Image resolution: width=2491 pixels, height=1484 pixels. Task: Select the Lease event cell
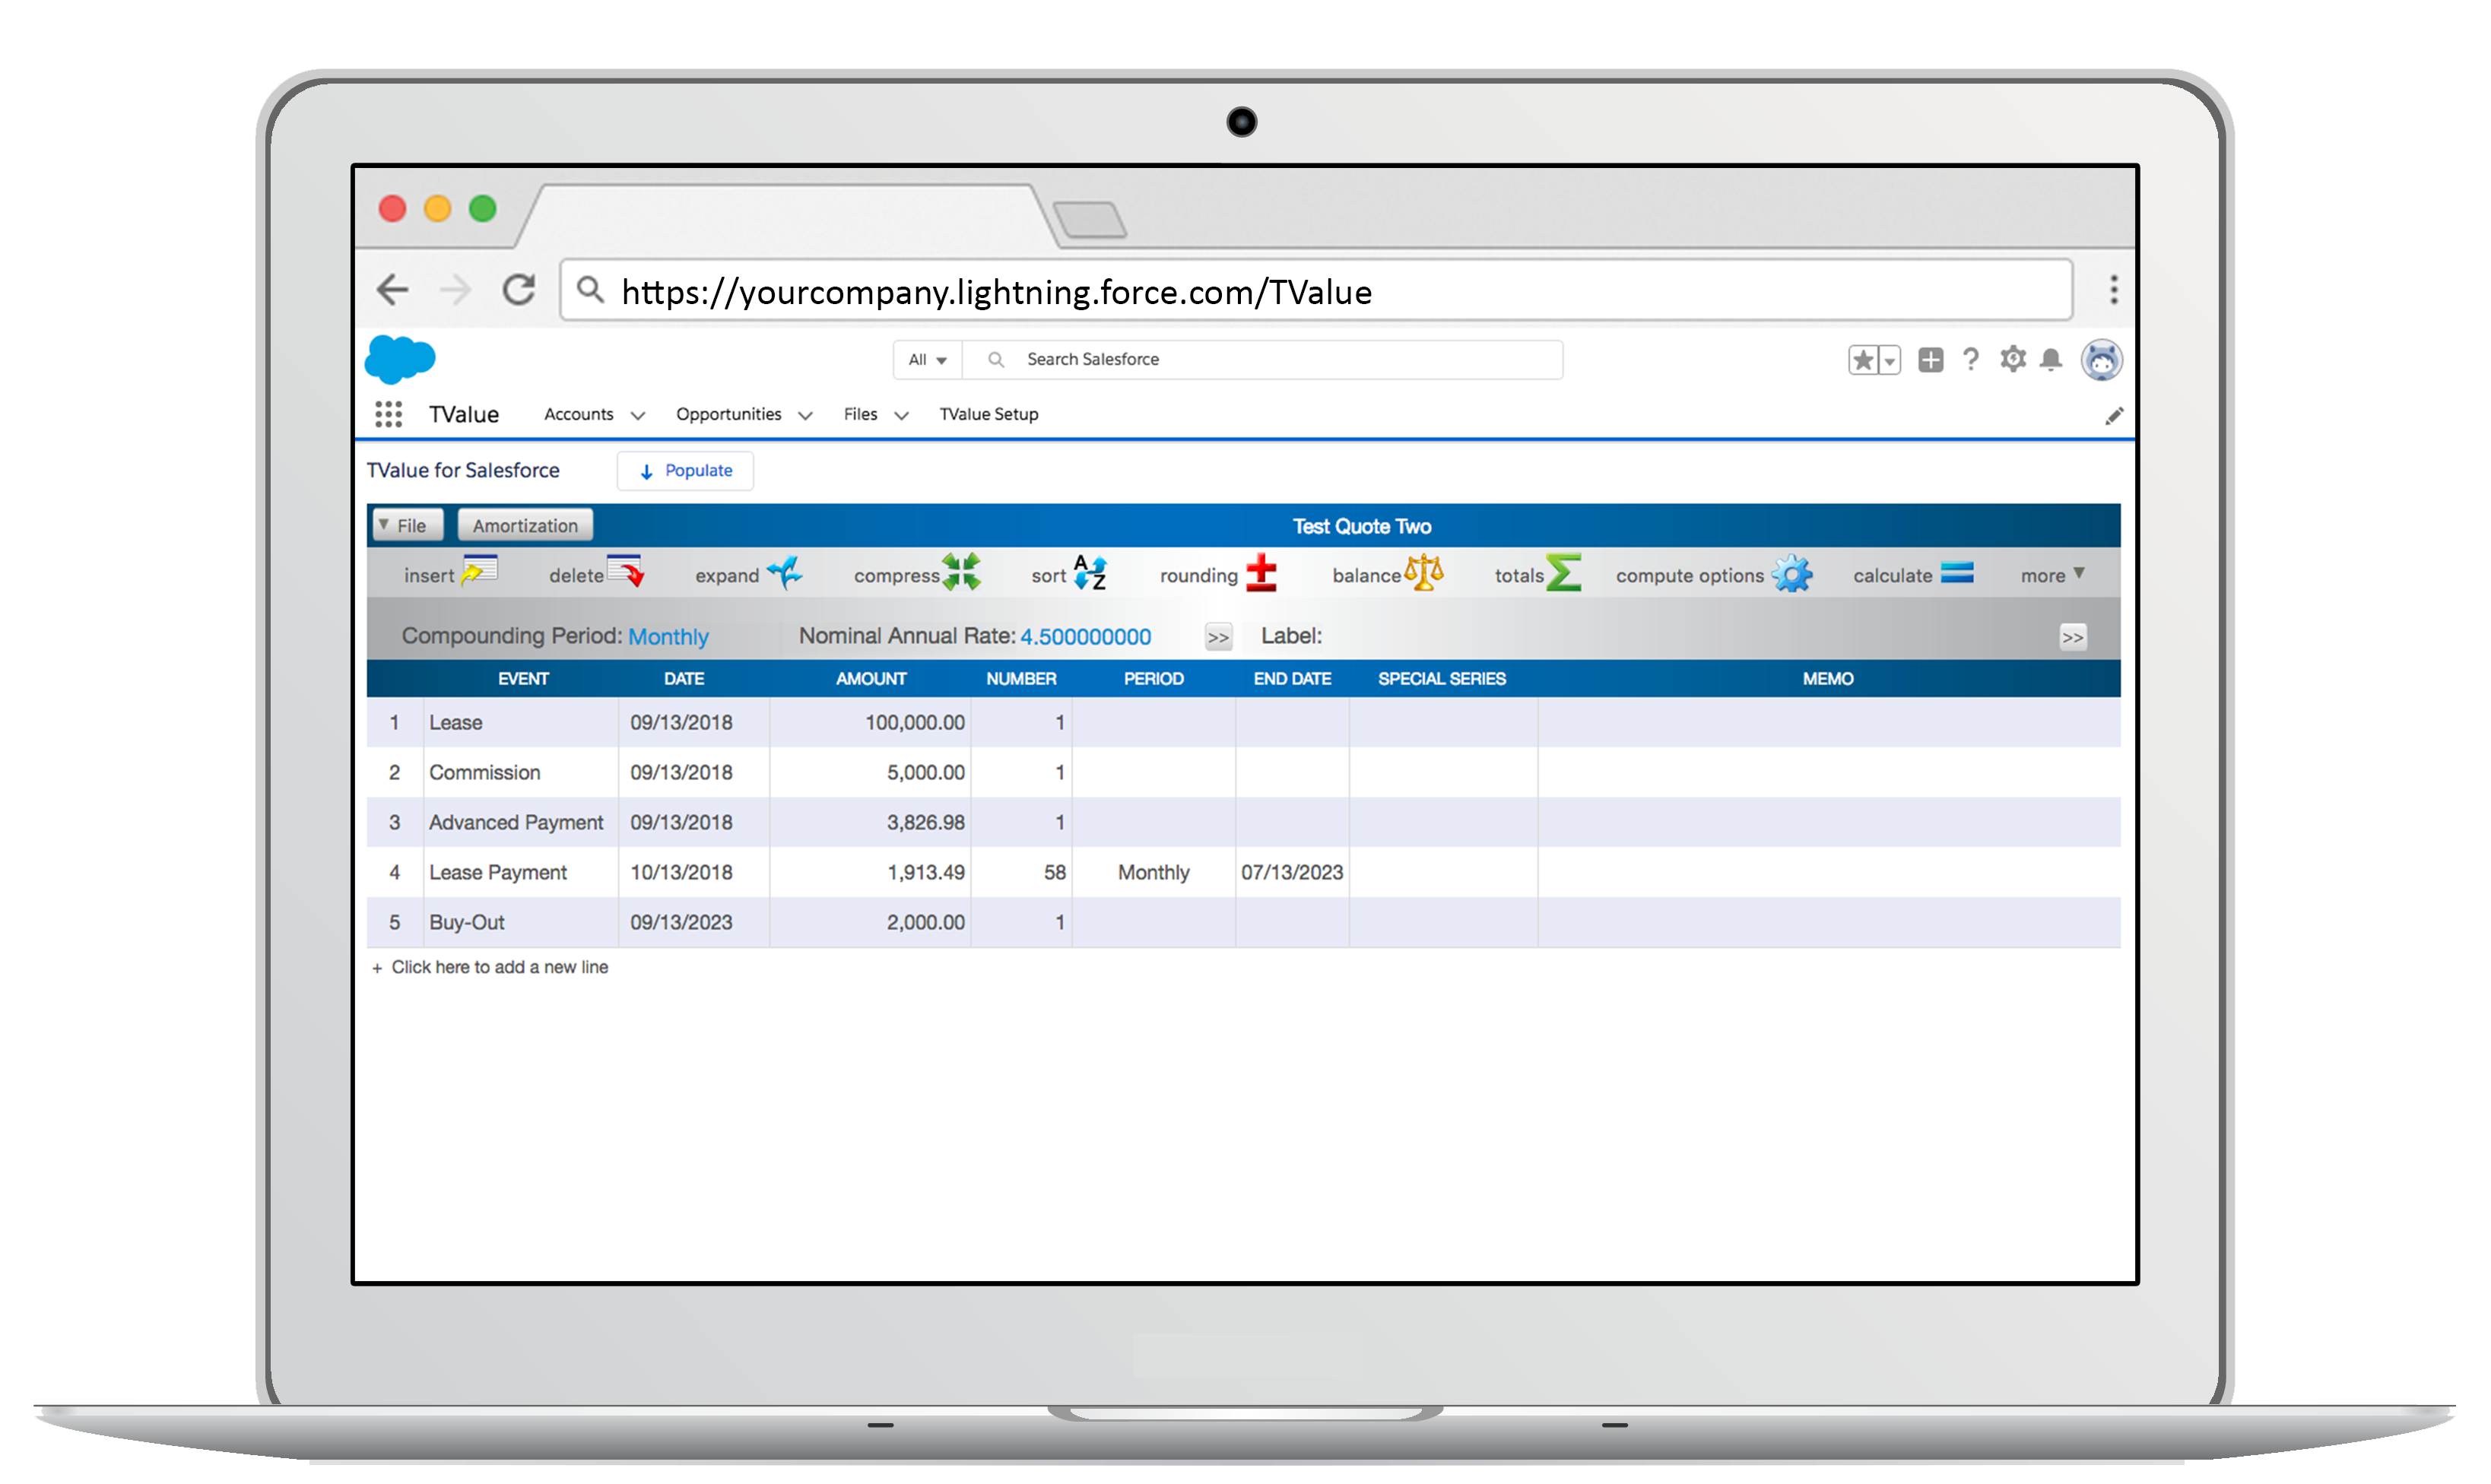(x=520, y=722)
